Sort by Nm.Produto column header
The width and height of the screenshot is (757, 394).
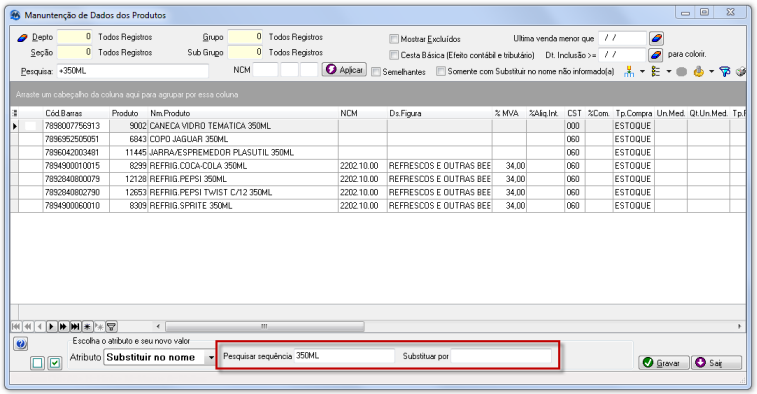coord(243,113)
